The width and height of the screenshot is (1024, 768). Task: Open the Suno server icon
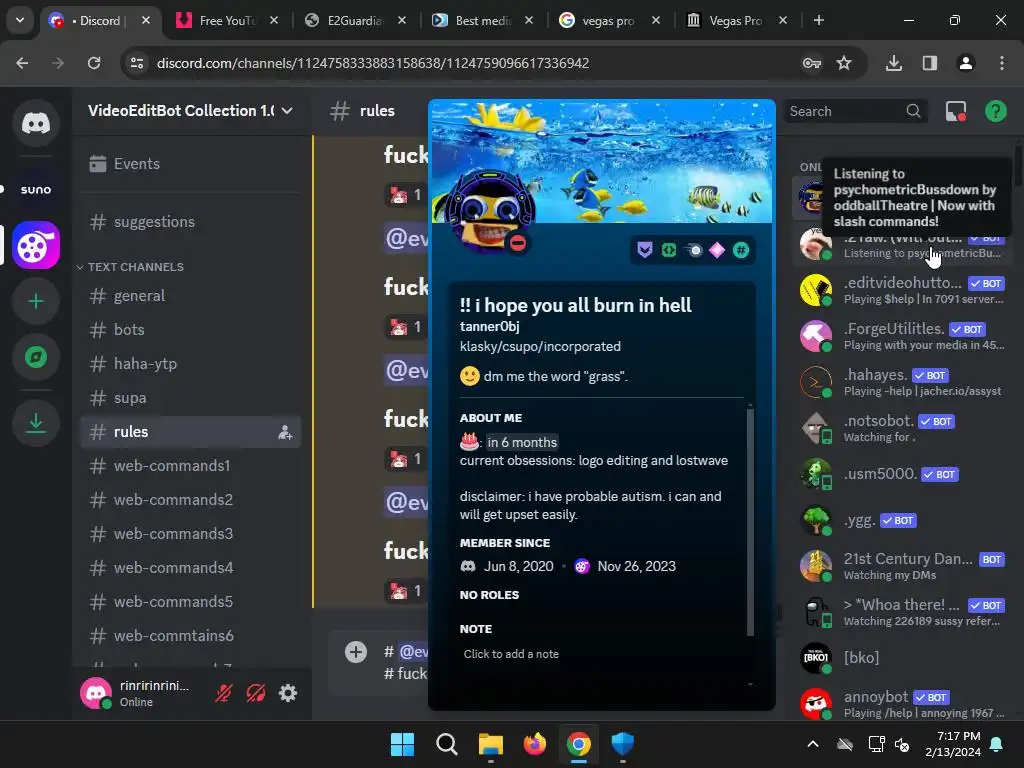[36, 189]
